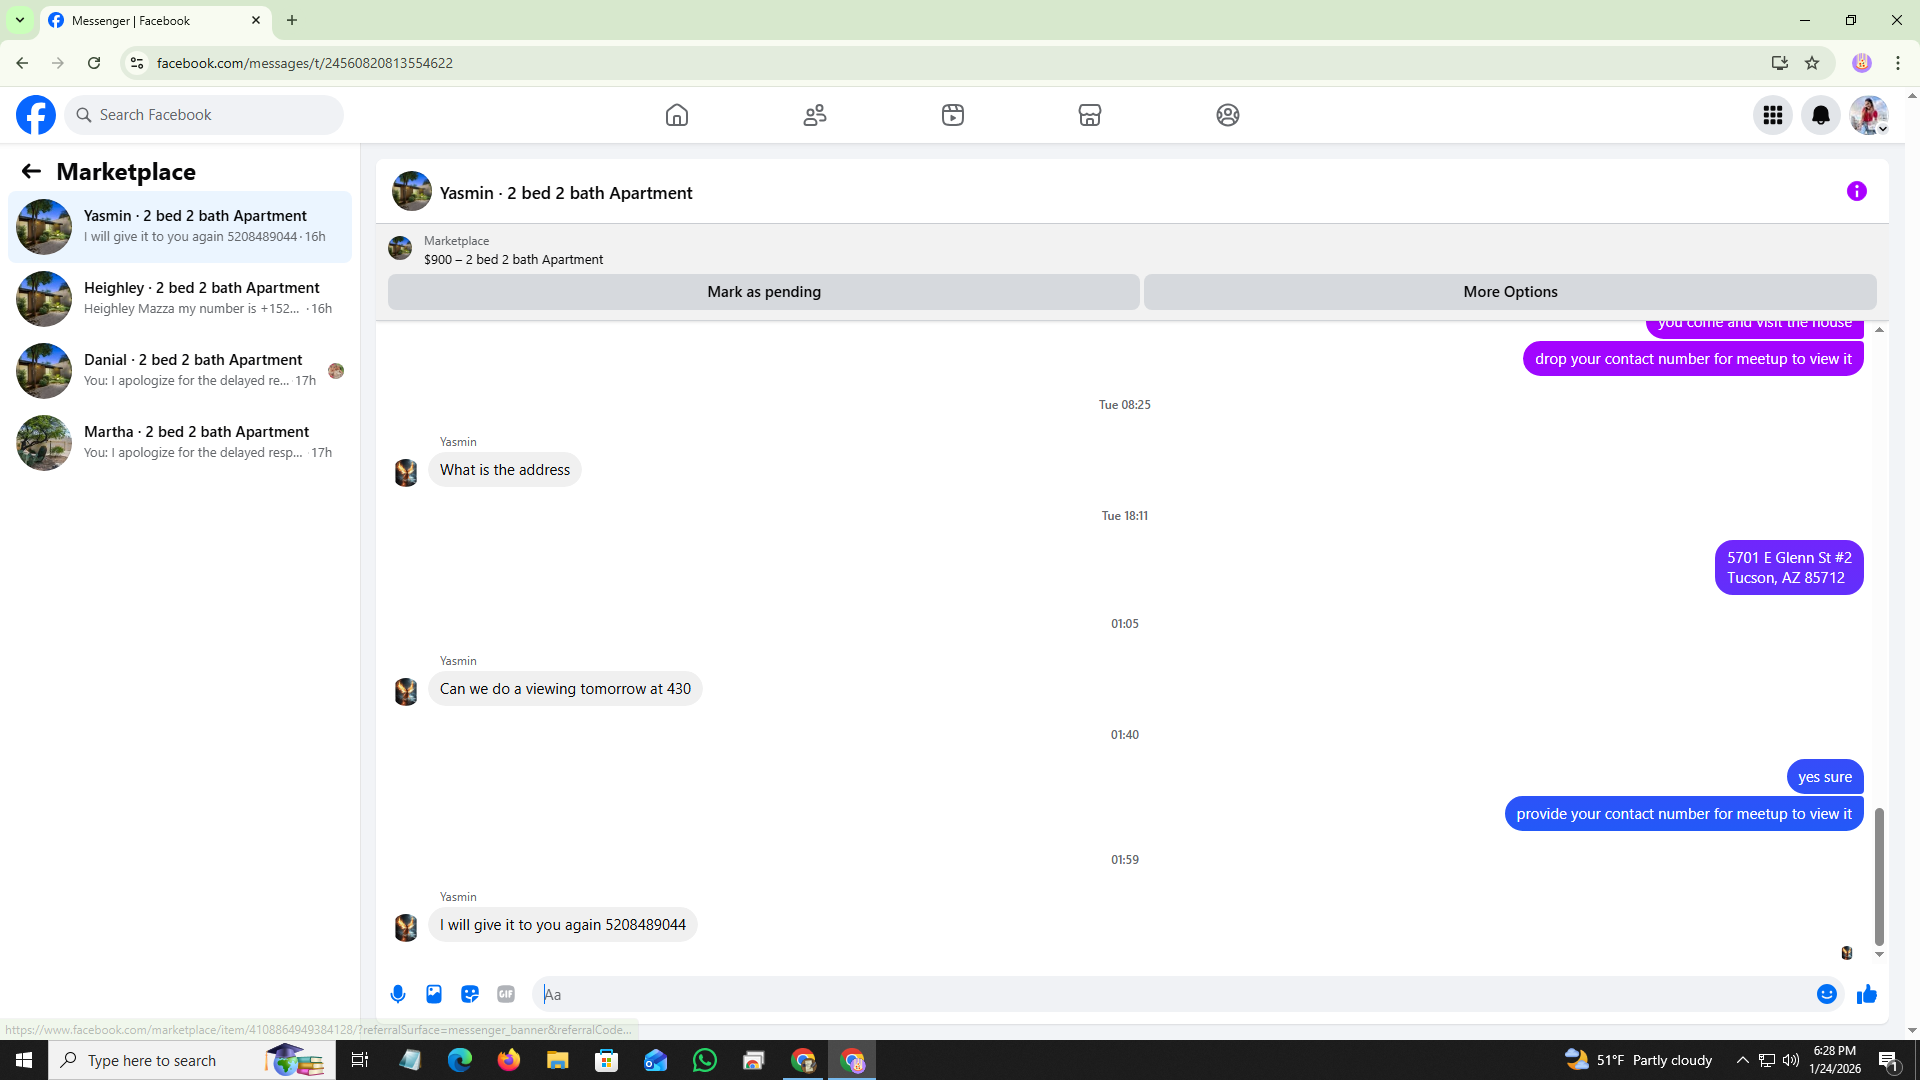Screen dimensions: 1920x1080
Task: Attach a photo using image icon
Action: point(434,994)
